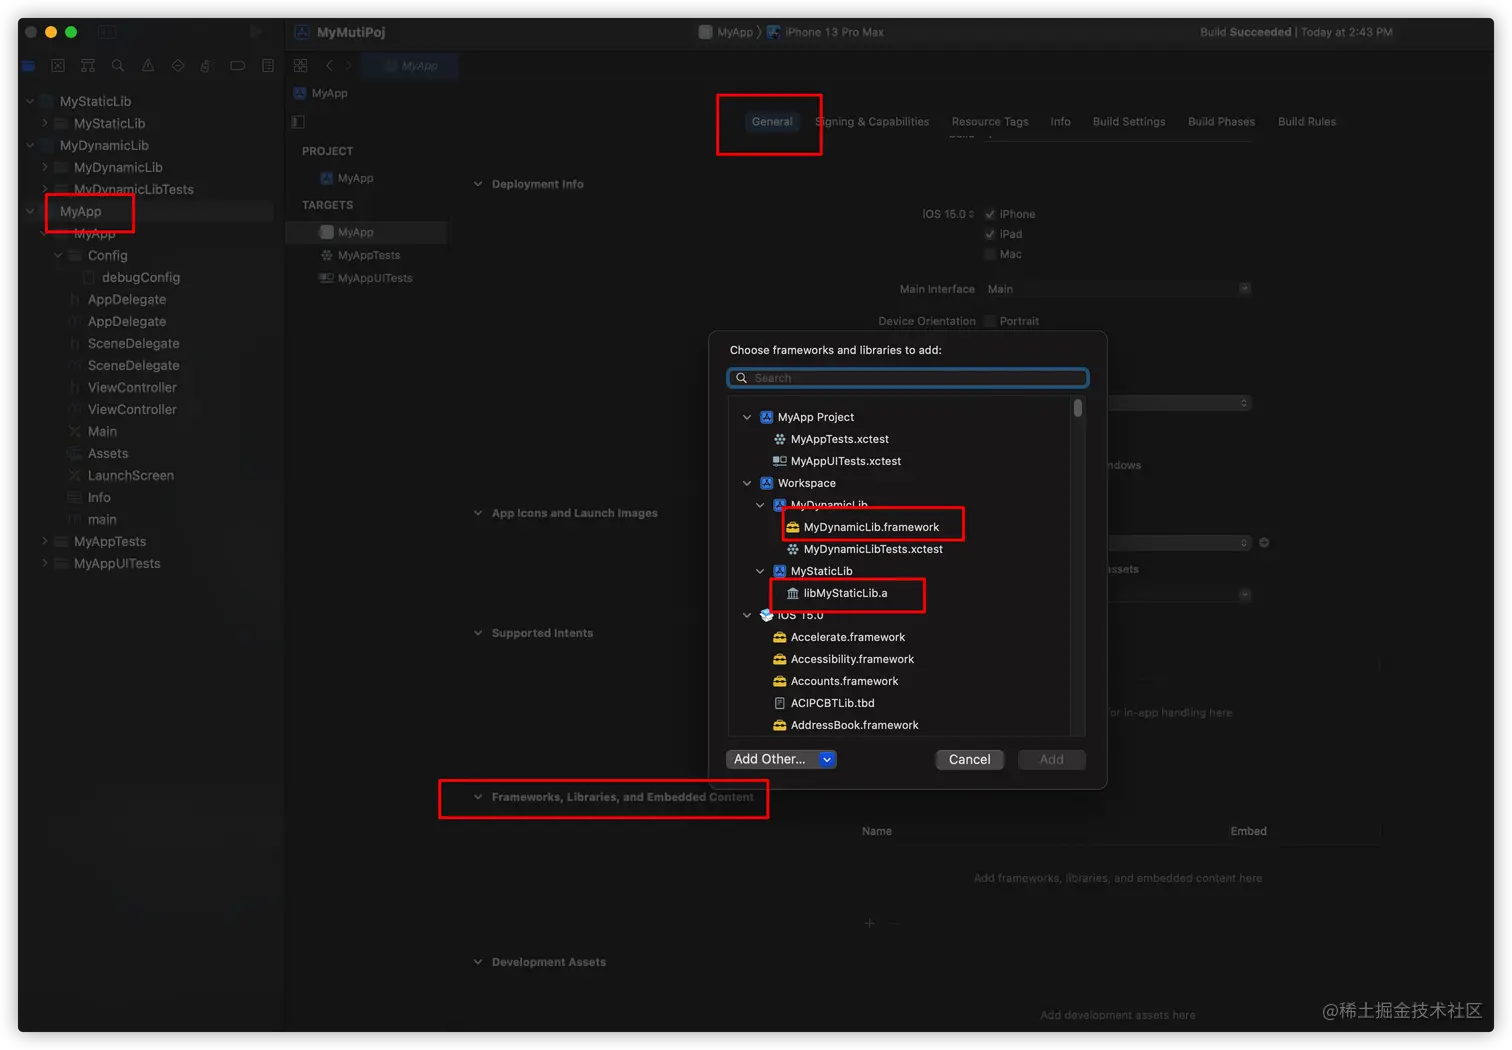
Task: Select the MyAppTests target
Action: coord(367,255)
